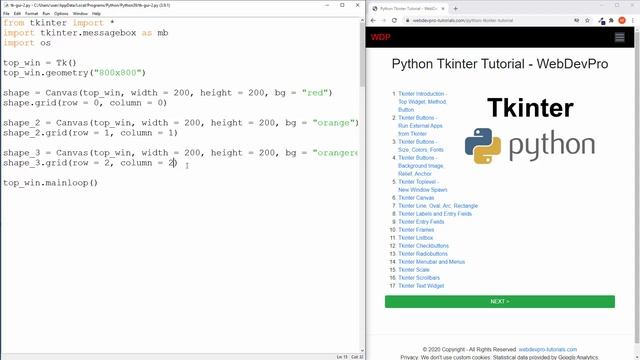Click the red WDP site logo
The width and height of the screenshot is (640, 360).
(x=380, y=37)
